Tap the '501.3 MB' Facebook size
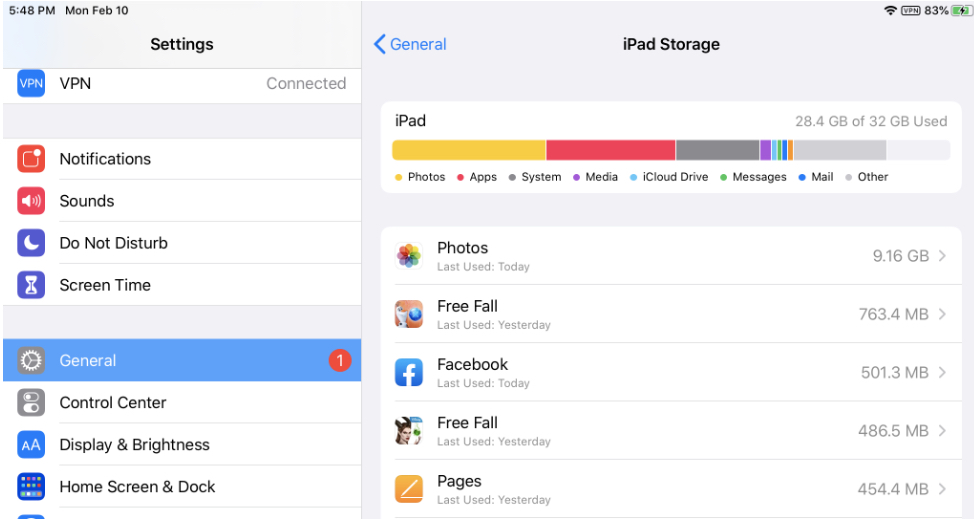 (894, 372)
